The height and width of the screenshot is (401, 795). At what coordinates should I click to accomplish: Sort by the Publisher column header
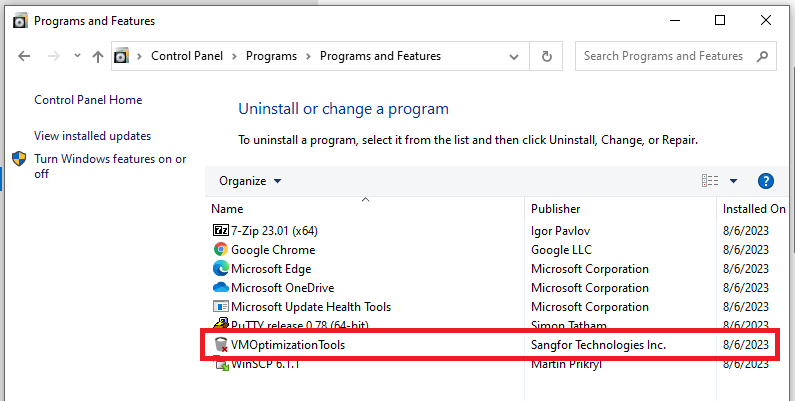pyautogui.click(x=556, y=209)
